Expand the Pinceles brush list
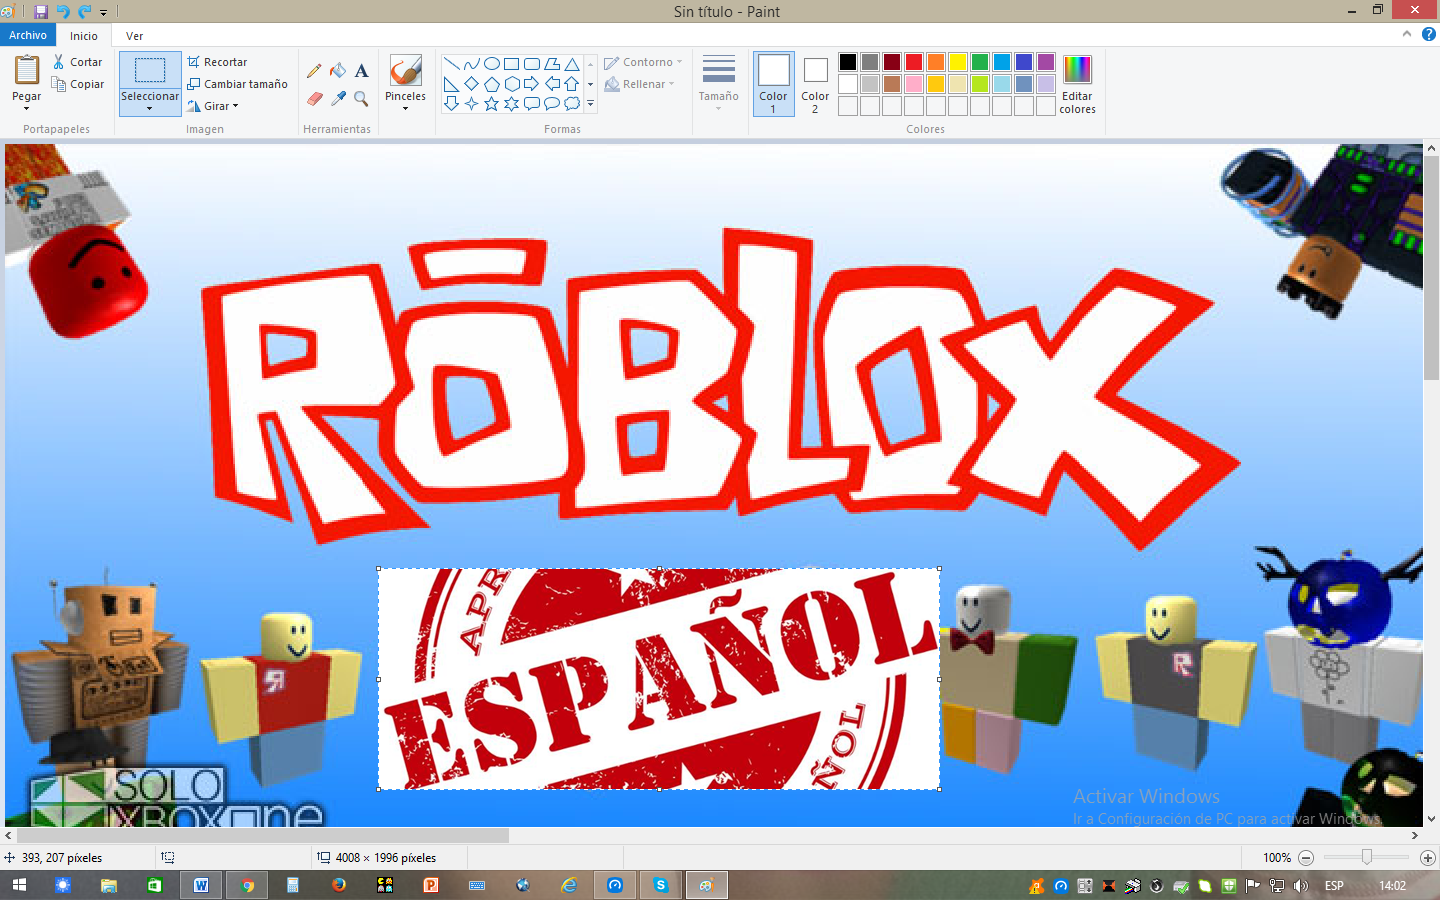1440x900 pixels. [x=405, y=108]
